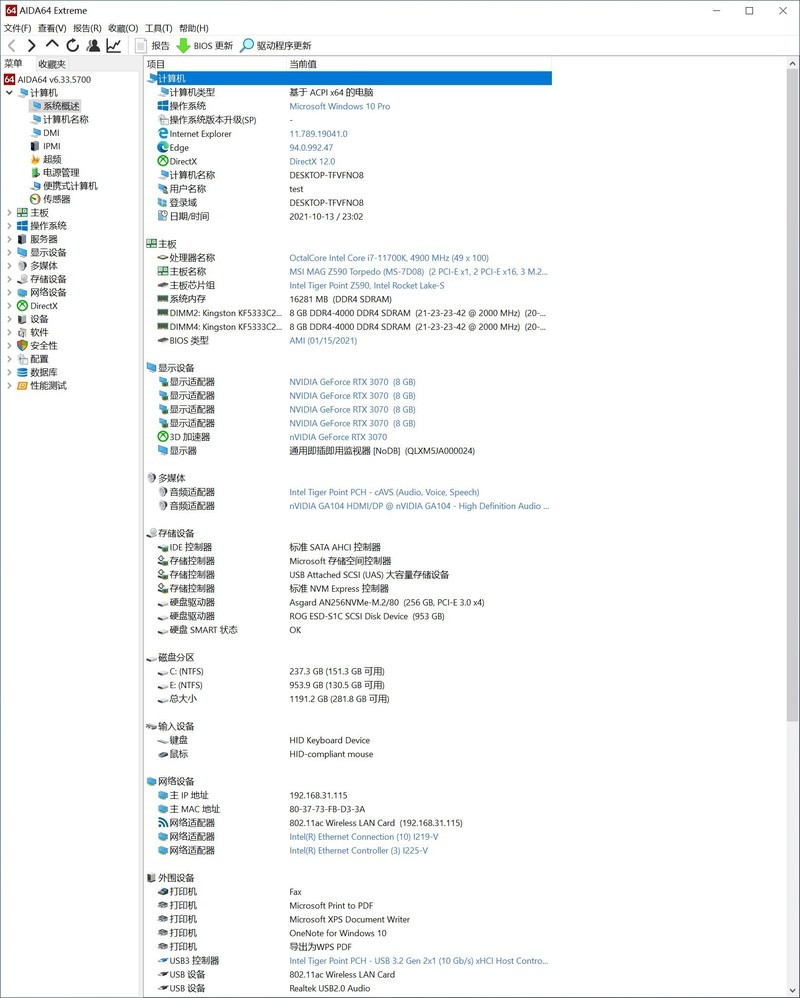Click the 设备 icon in the tree

pyautogui.click(x=22, y=319)
